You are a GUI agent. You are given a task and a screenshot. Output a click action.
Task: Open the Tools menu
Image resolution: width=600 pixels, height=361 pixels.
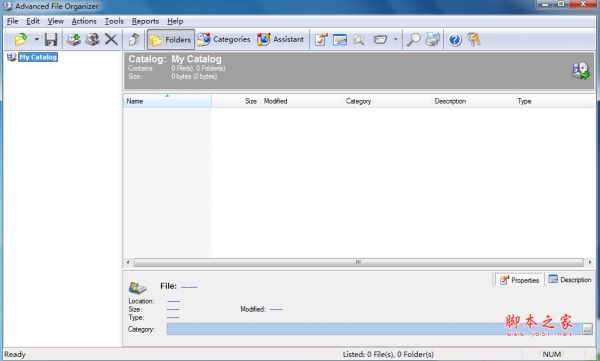coord(114,21)
